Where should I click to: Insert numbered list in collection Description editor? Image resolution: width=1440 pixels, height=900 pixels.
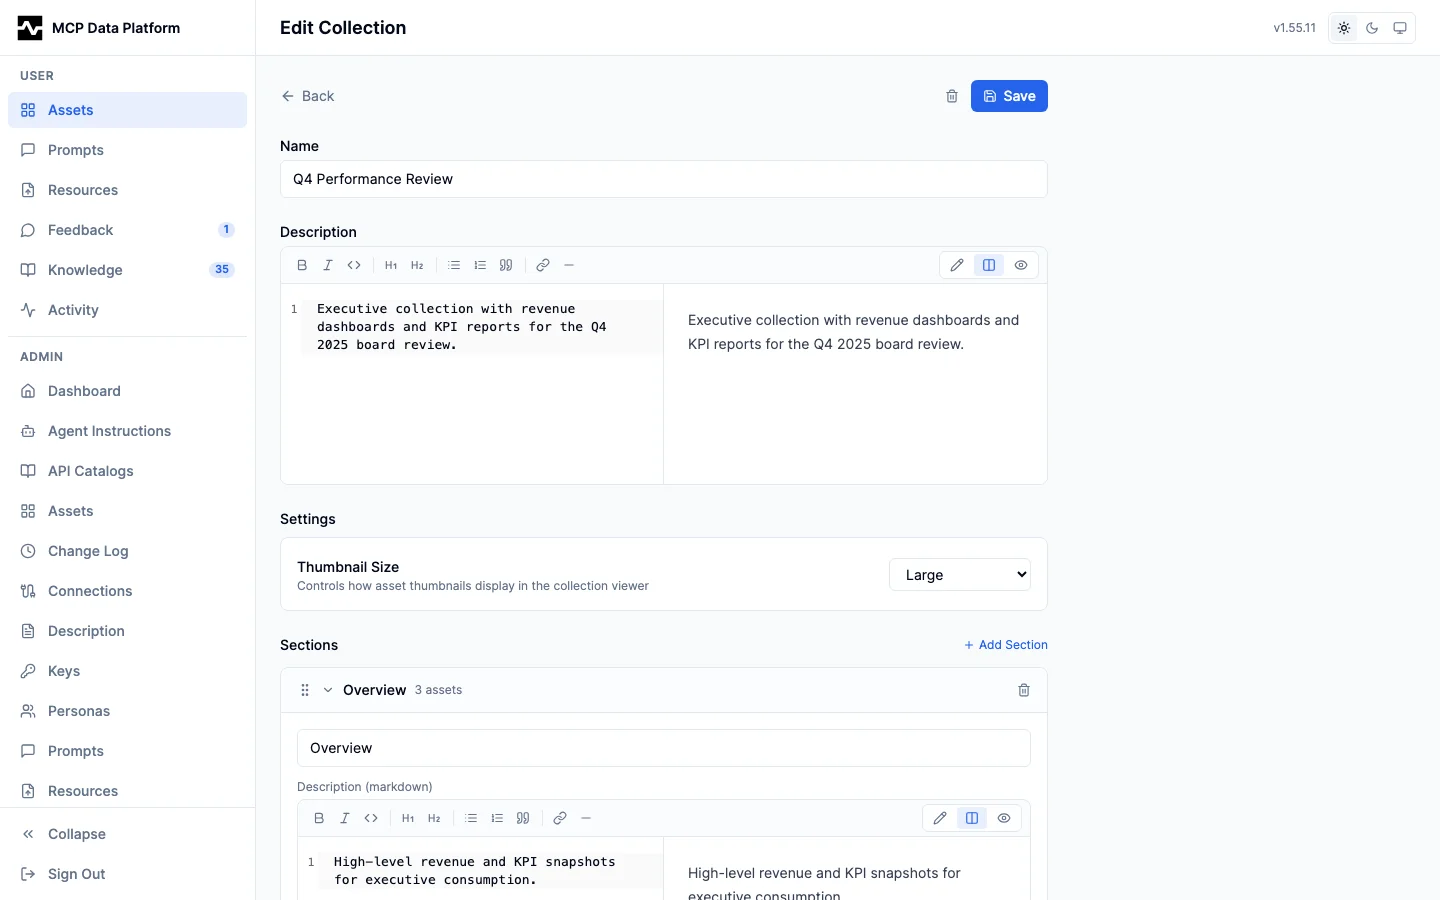point(480,265)
